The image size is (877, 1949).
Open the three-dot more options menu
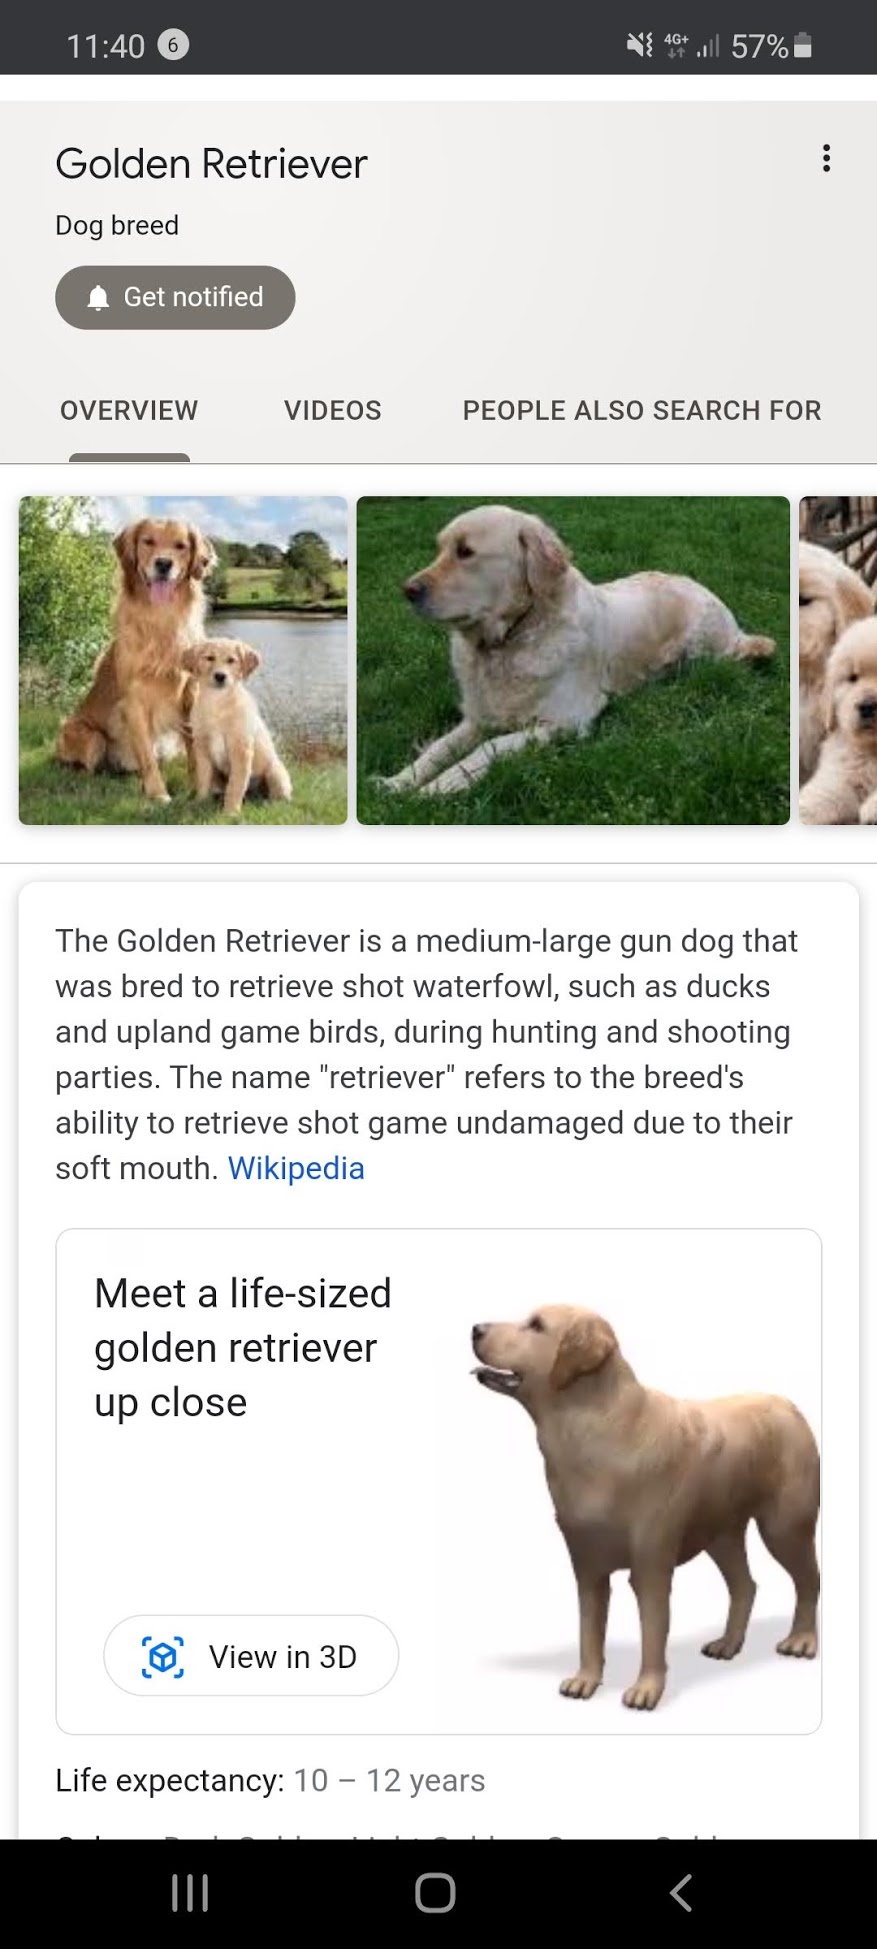click(x=826, y=158)
